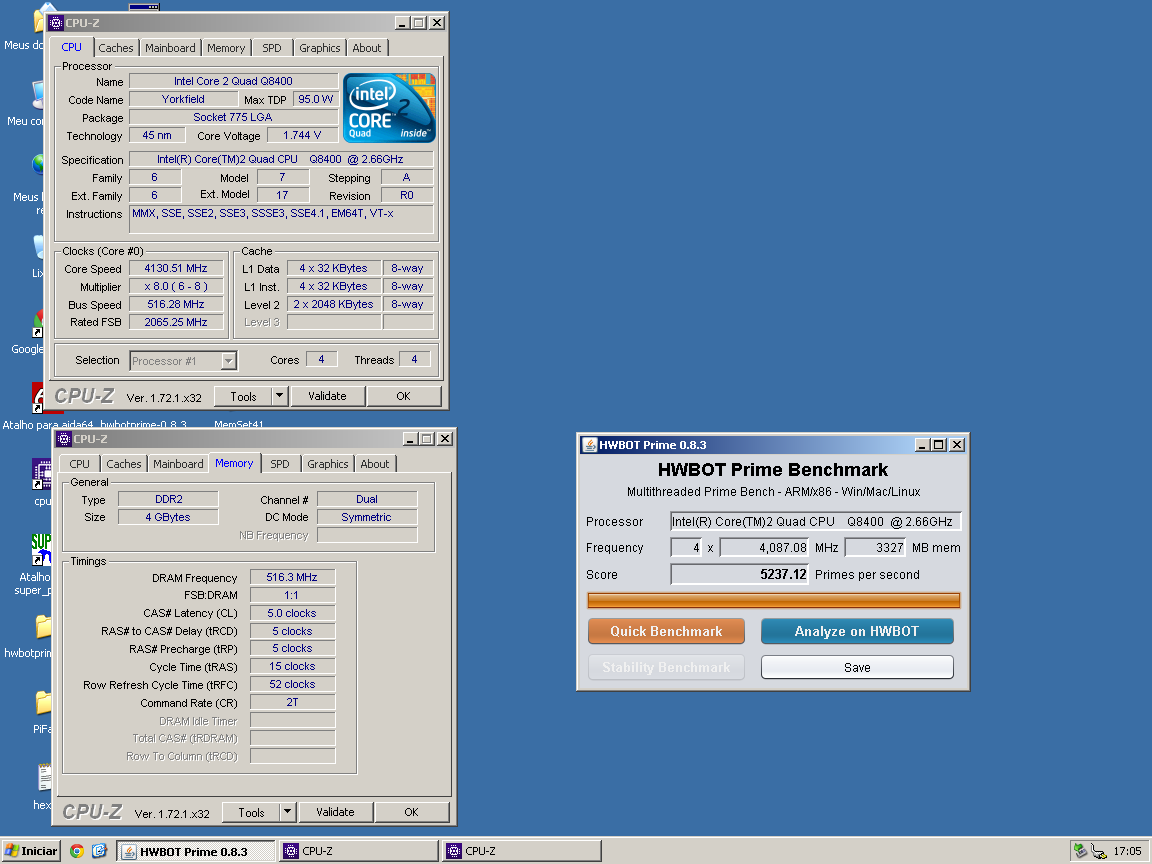This screenshot has width=1152, height=864.
Task: Click the Multiplier value x 8.0
Action: [176, 287]
